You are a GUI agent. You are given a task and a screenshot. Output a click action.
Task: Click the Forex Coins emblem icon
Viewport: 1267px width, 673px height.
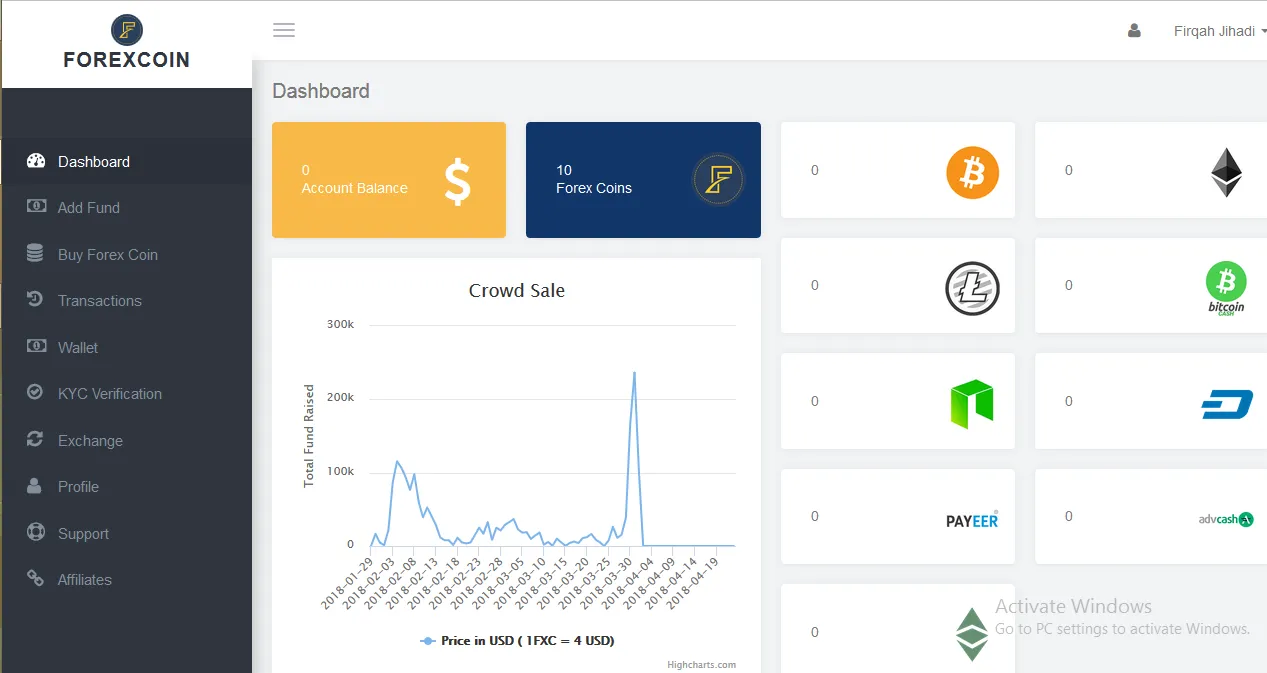pyautogui.click(x=718, y=180)
